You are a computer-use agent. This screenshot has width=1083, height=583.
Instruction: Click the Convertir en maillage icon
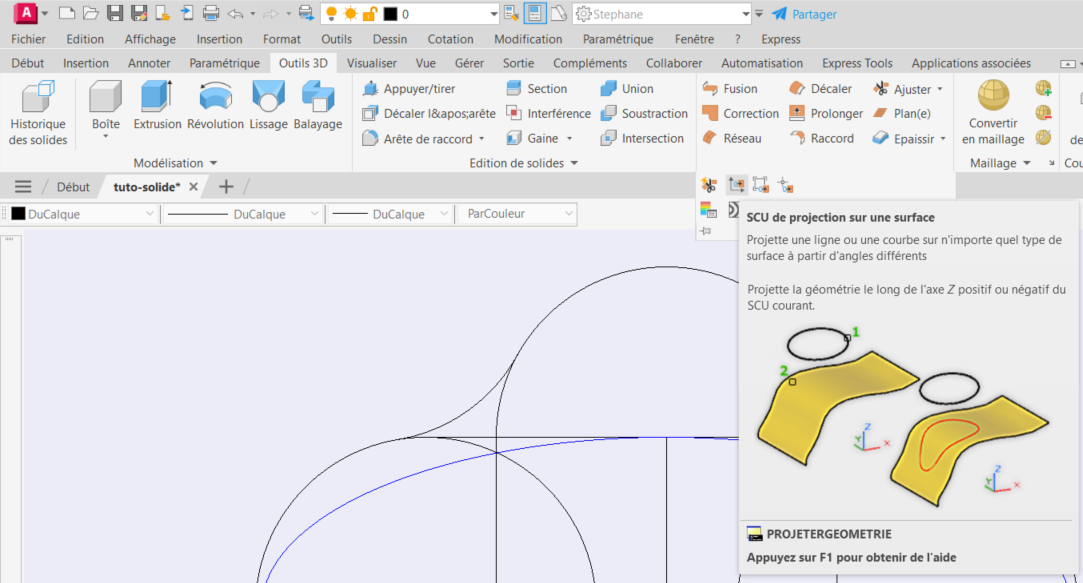pos(993,97)
